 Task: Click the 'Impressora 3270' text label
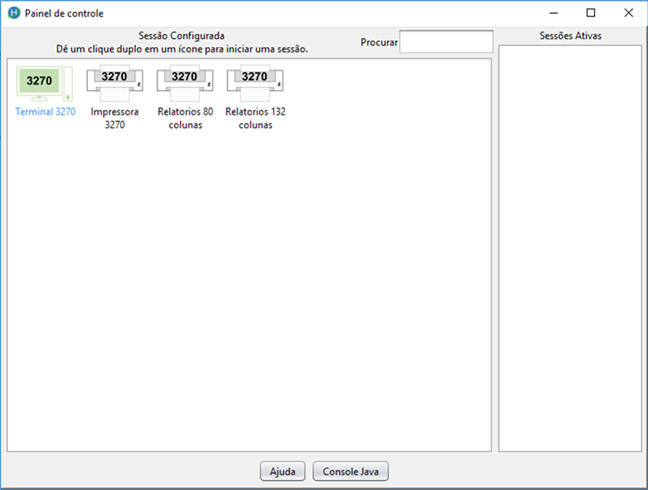(114, 118)
